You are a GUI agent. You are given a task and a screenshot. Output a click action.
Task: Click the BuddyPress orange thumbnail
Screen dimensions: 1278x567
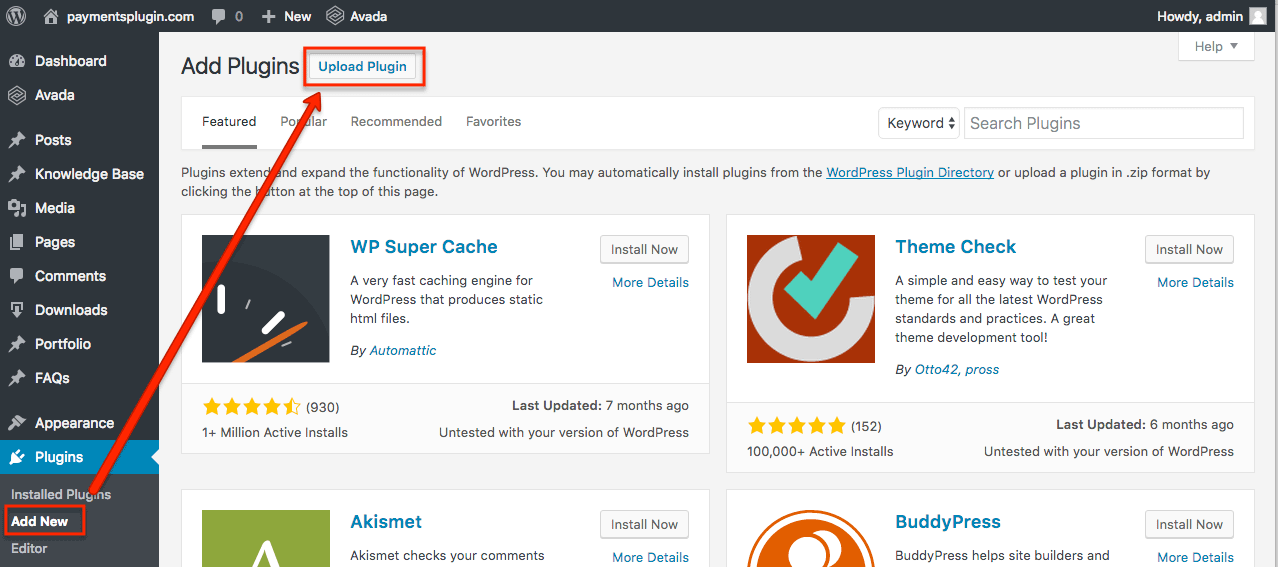pos(811,538)
